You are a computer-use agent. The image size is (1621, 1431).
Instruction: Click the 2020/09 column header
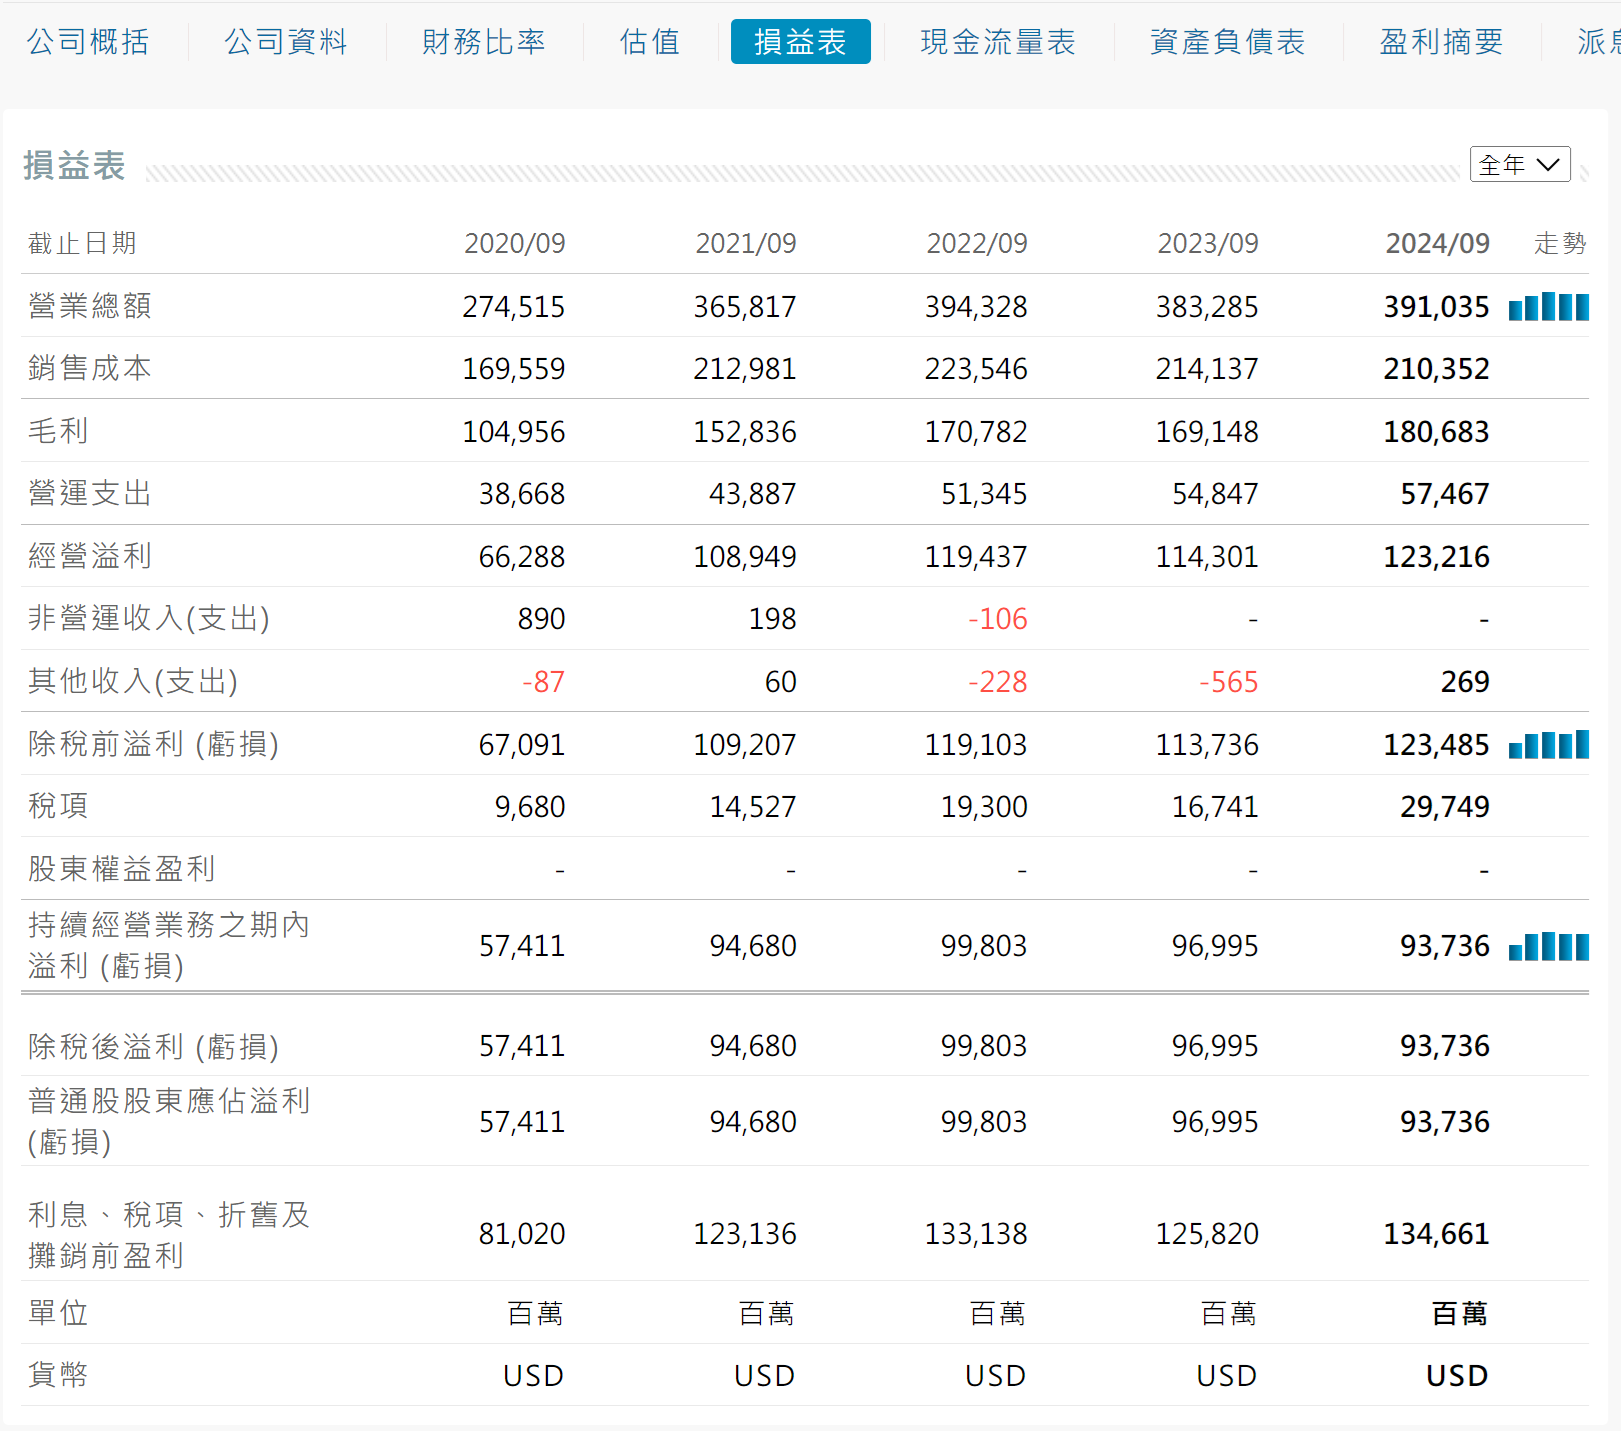click(514, 244)
